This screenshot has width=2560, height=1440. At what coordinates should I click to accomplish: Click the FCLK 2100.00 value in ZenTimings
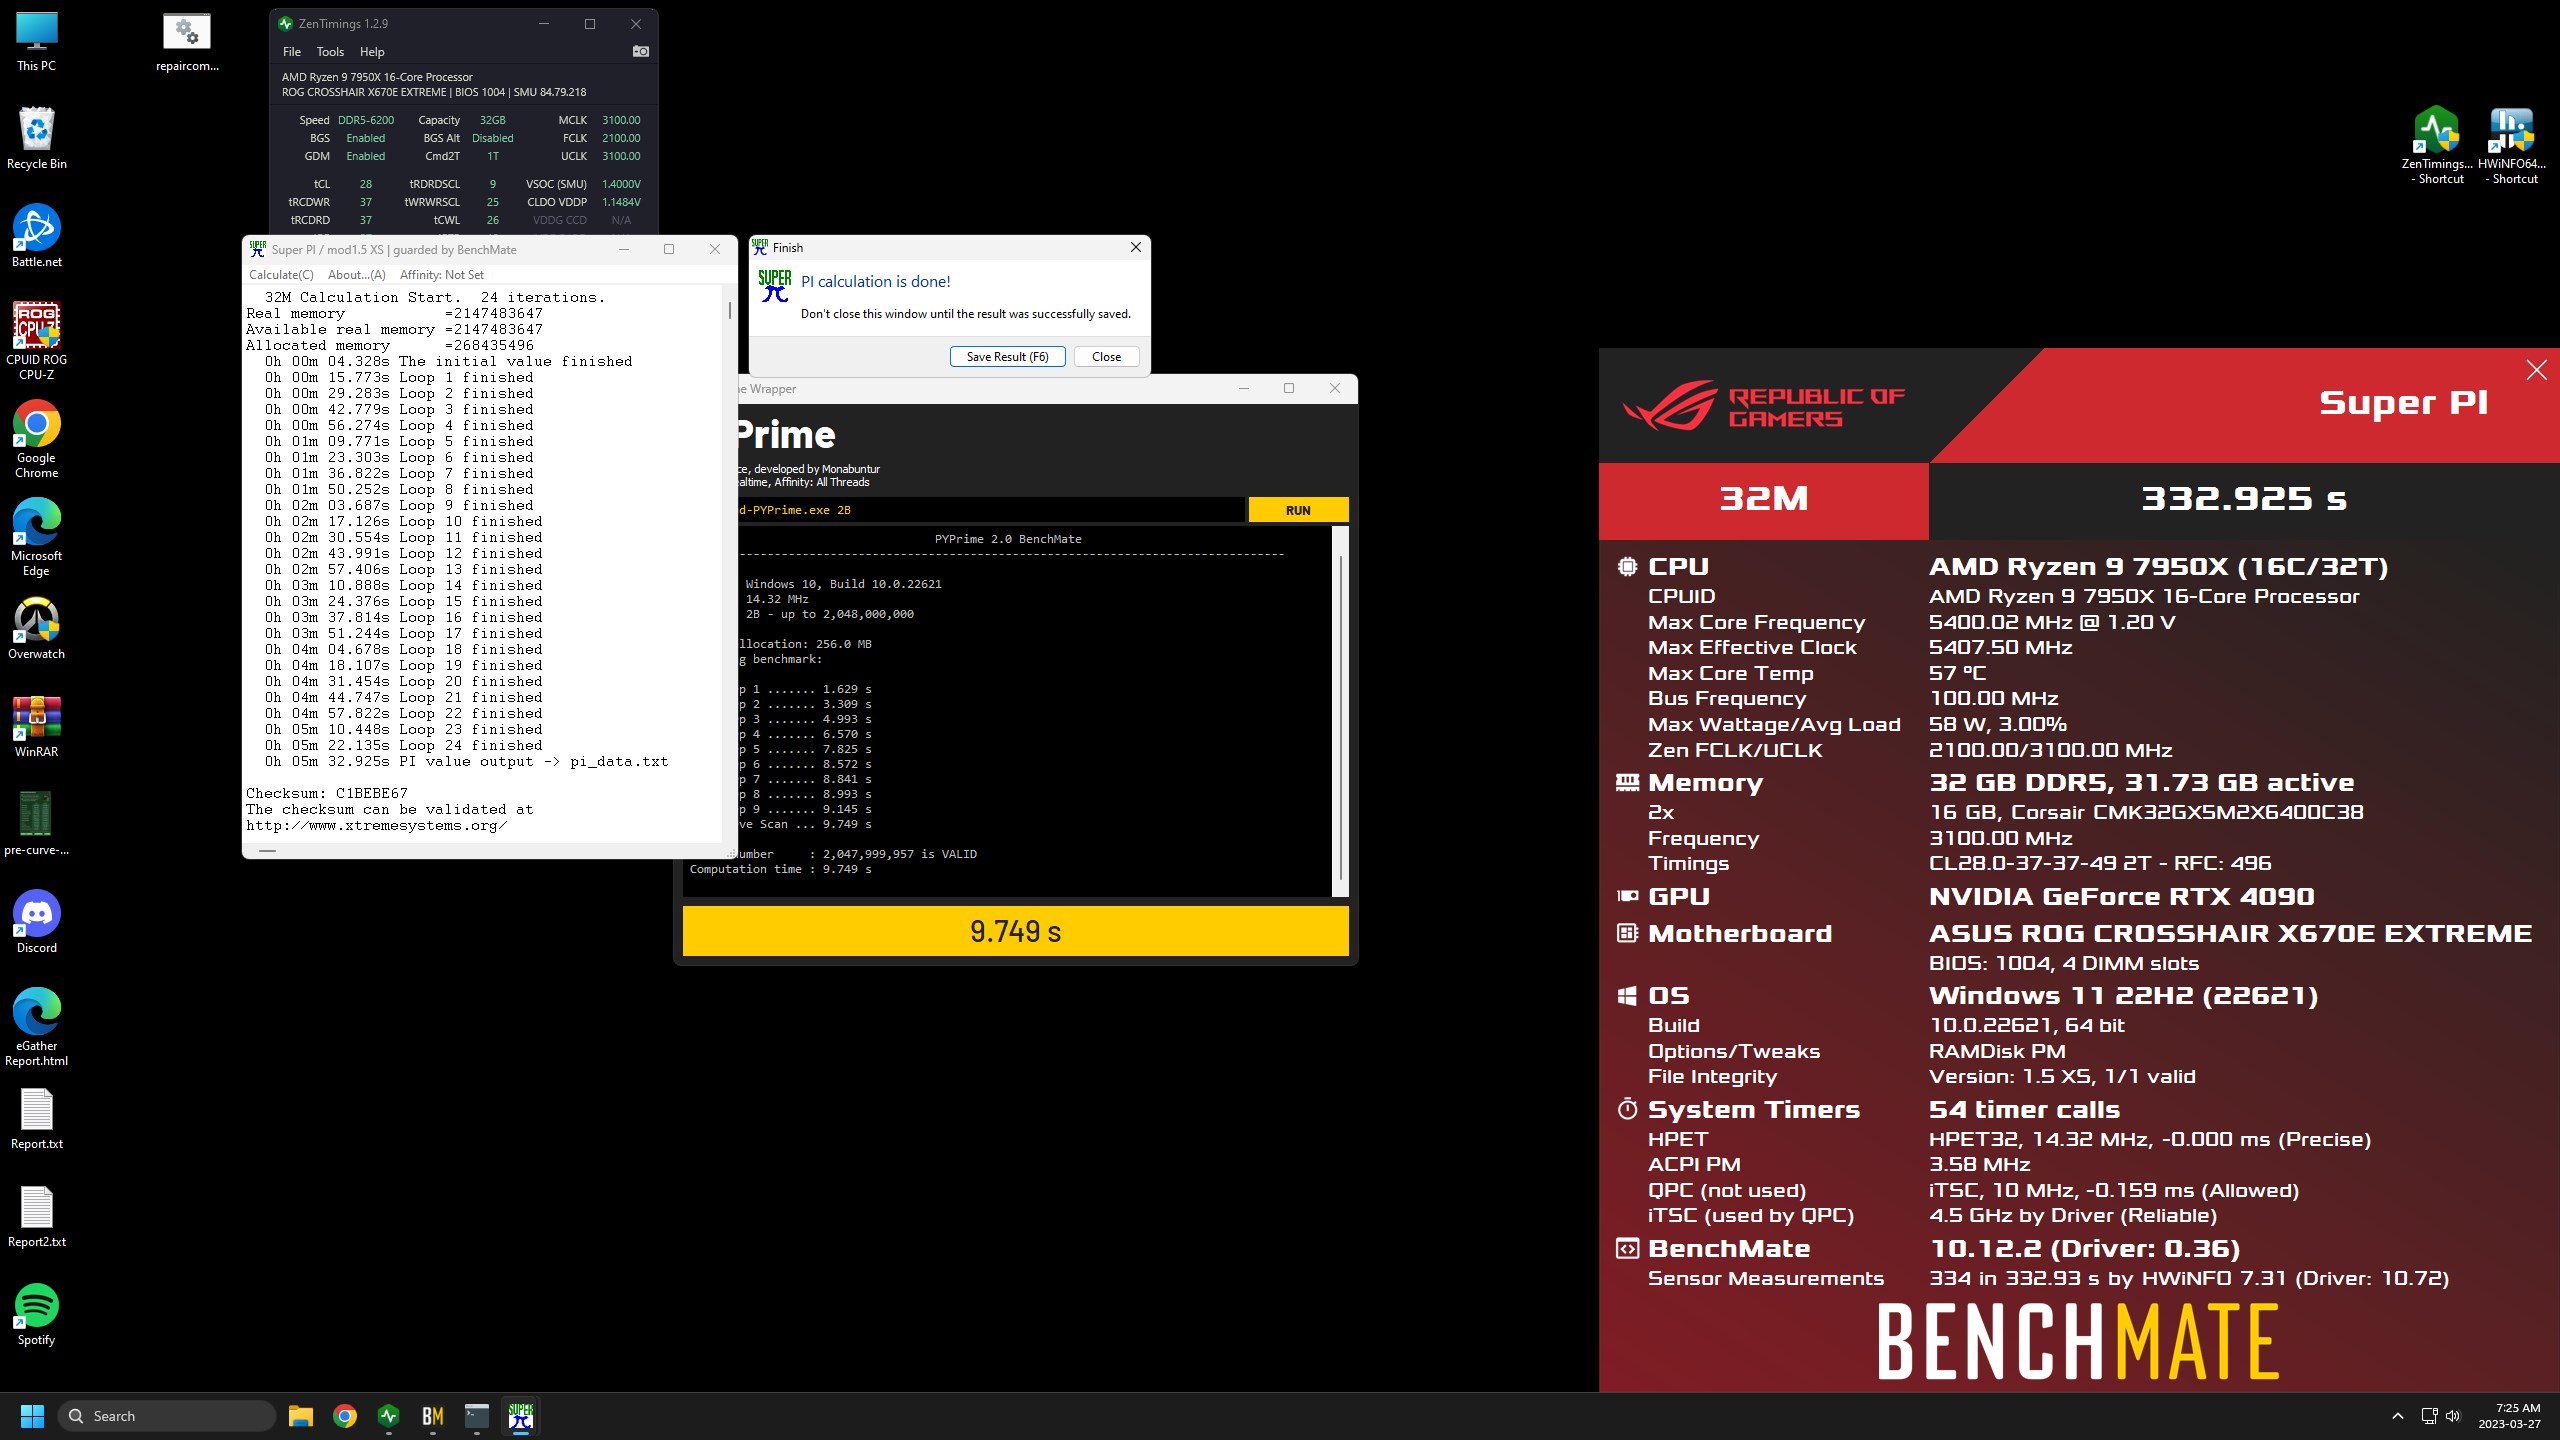tap(620, 138)
